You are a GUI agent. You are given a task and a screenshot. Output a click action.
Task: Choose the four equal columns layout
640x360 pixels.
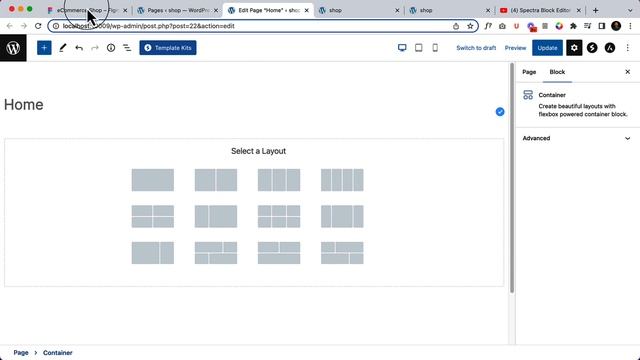pos(342,180)
